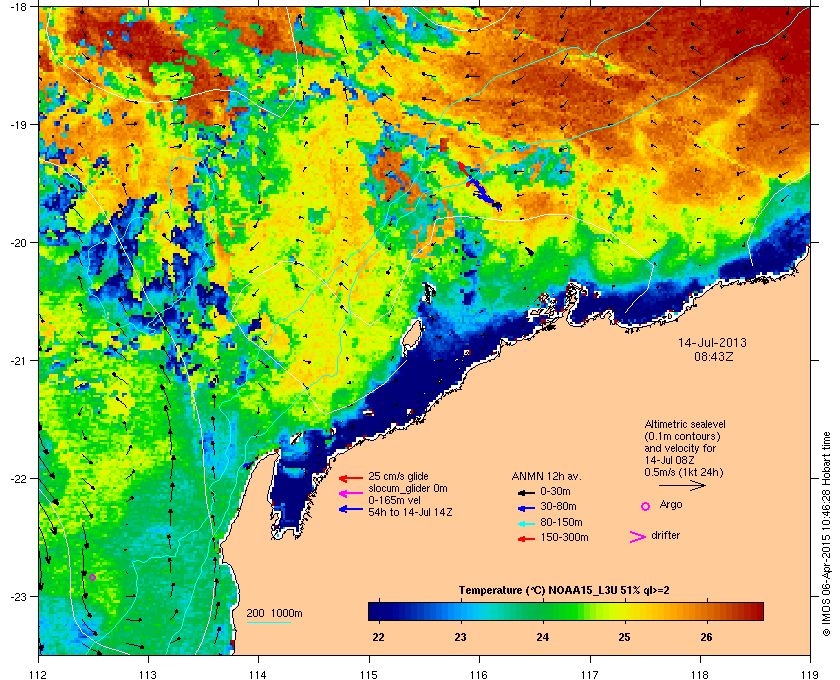Screen dimensions: 840x680
Task: Click the 0.5m/s velocity scale arrow
Action: click(682, 485)
